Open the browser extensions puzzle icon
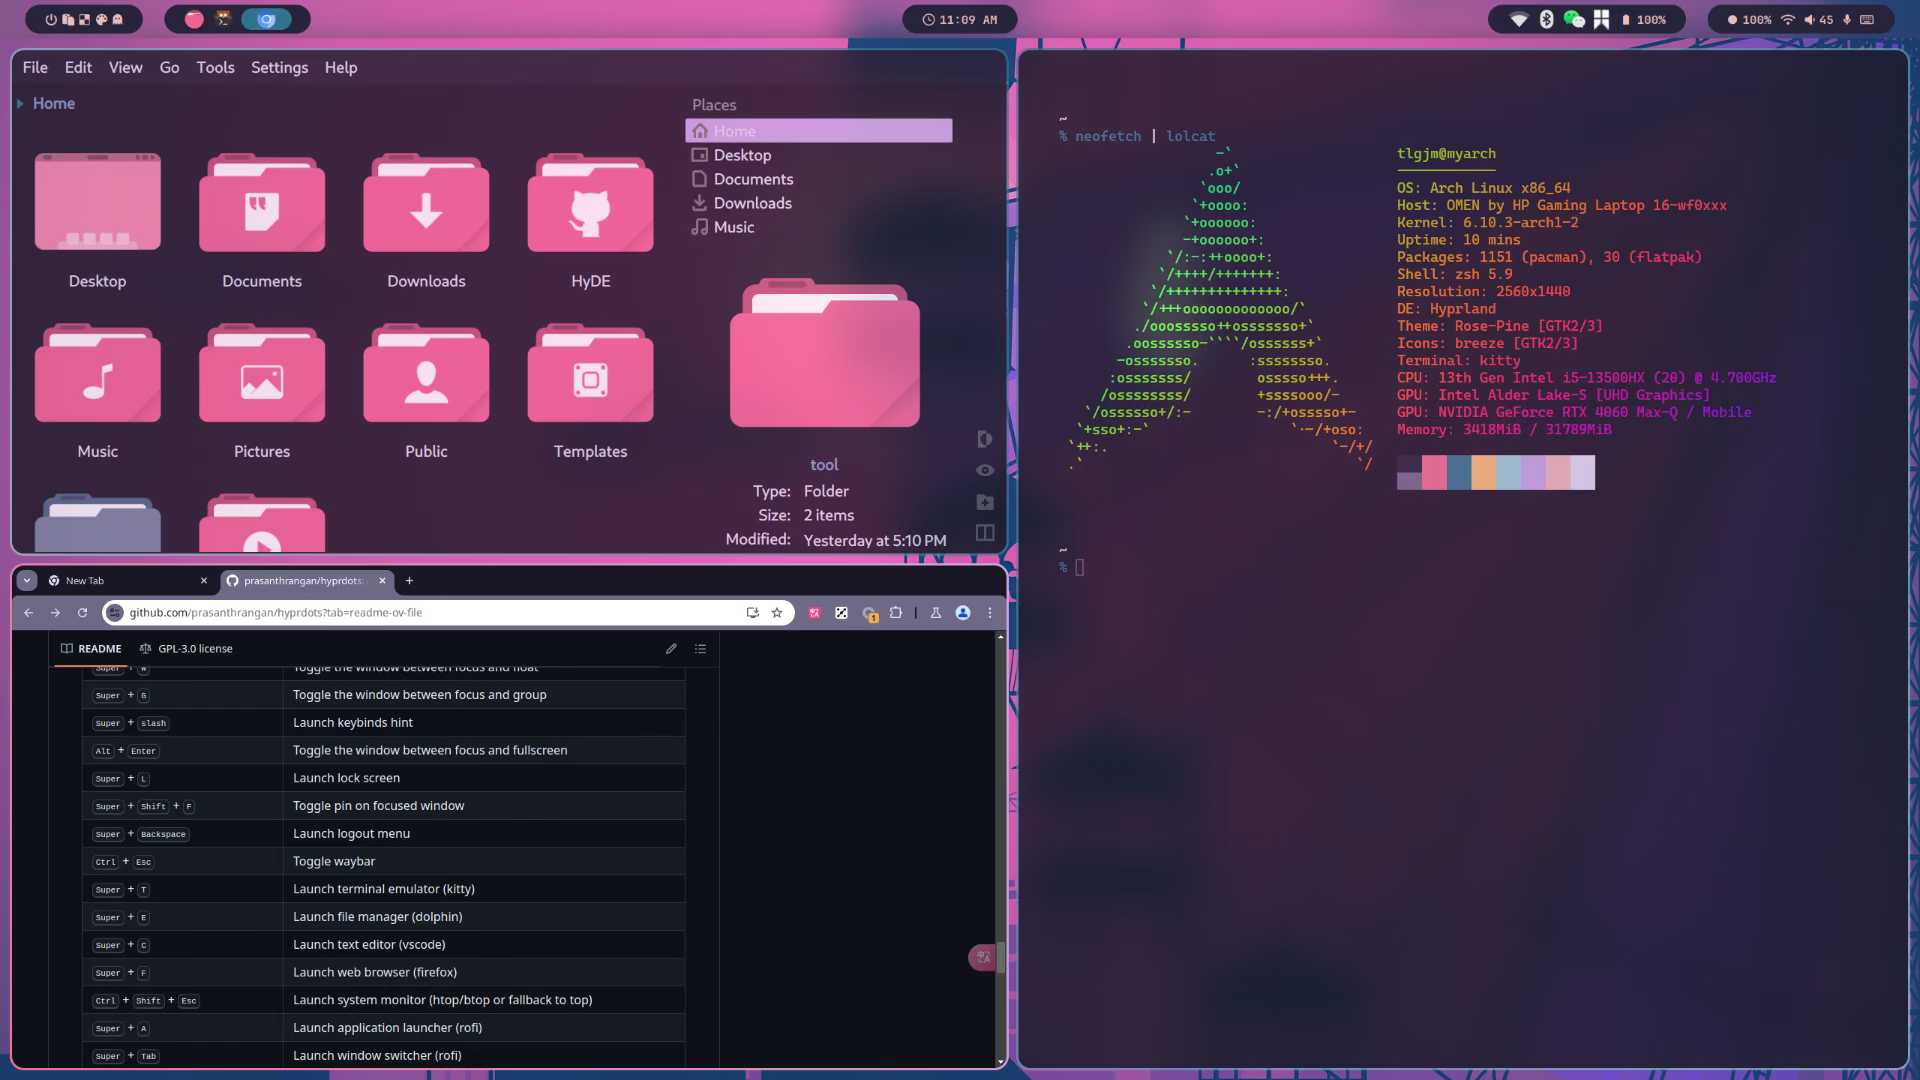Image resolution: width=1920 pixels, height=1080 pixels. pos(895,613)
